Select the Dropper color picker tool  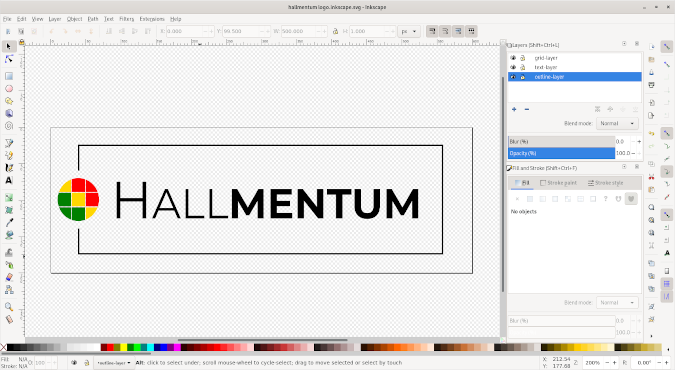[9, 223]
